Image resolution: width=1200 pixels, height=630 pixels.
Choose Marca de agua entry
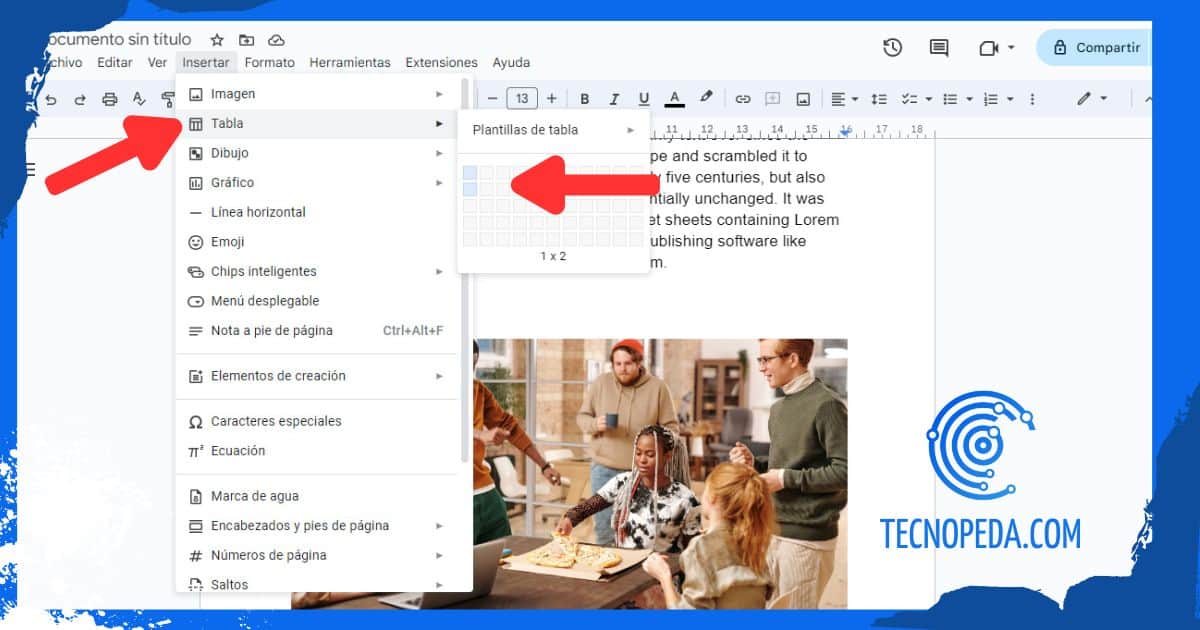317,496
